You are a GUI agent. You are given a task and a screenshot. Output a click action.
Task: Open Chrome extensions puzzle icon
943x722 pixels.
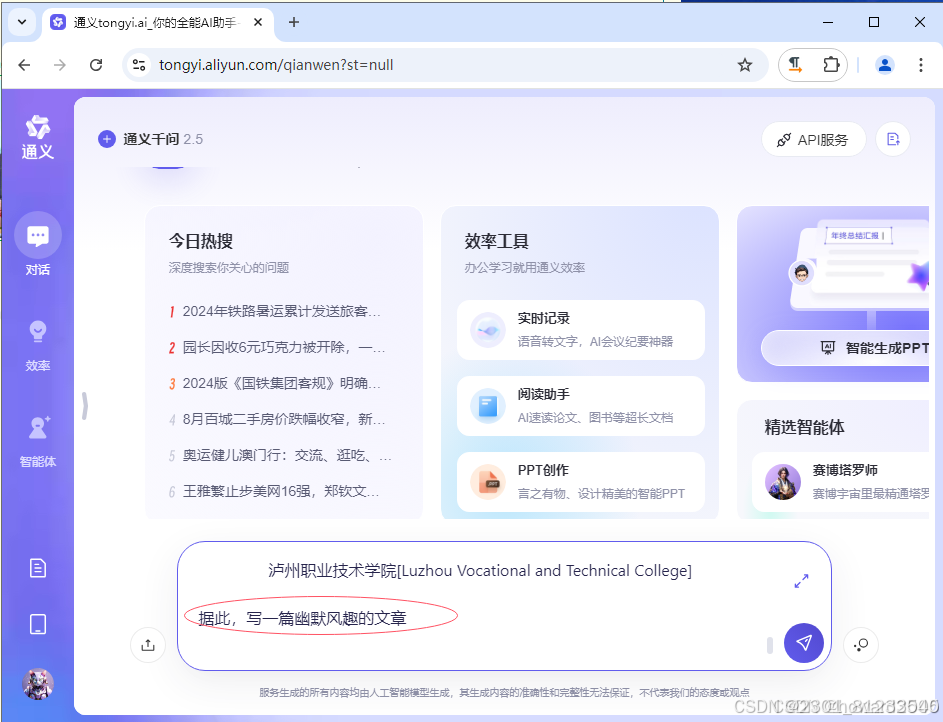(831, 64)
